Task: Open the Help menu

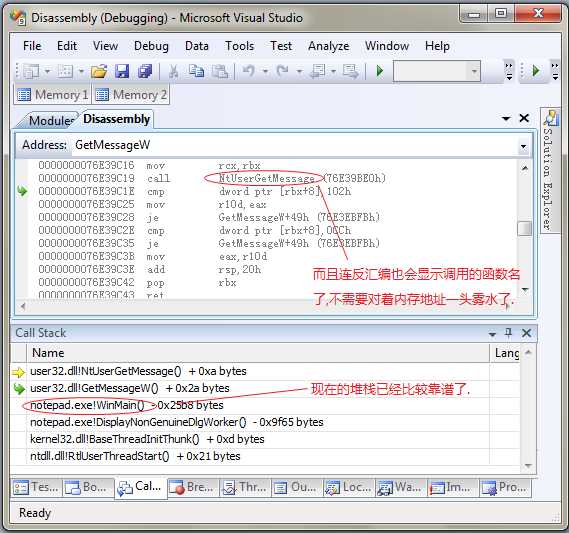Action: coord(437,46)
